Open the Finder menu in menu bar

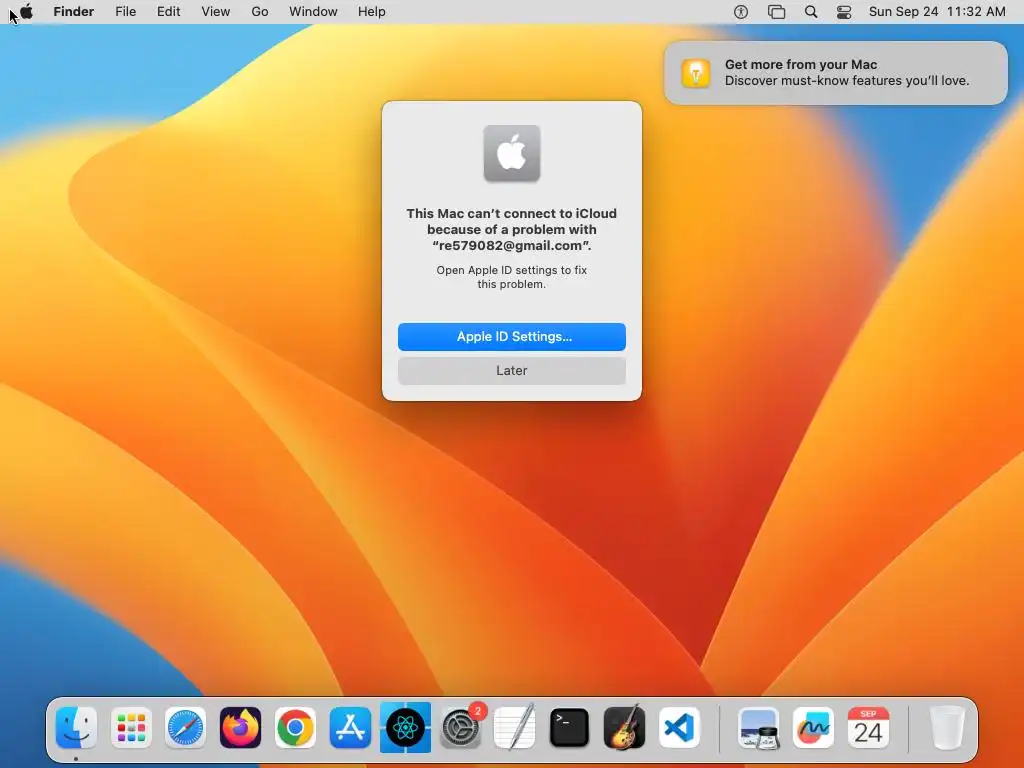point(74,11)
